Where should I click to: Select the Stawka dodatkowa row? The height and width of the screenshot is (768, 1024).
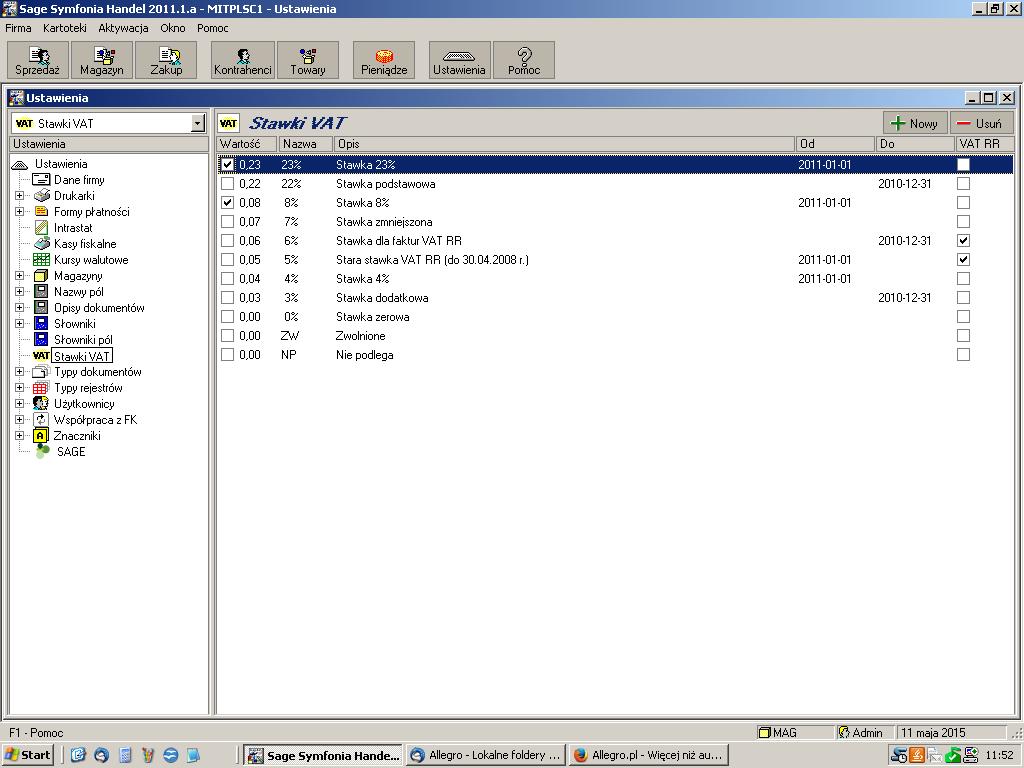[x=615, y=298]
